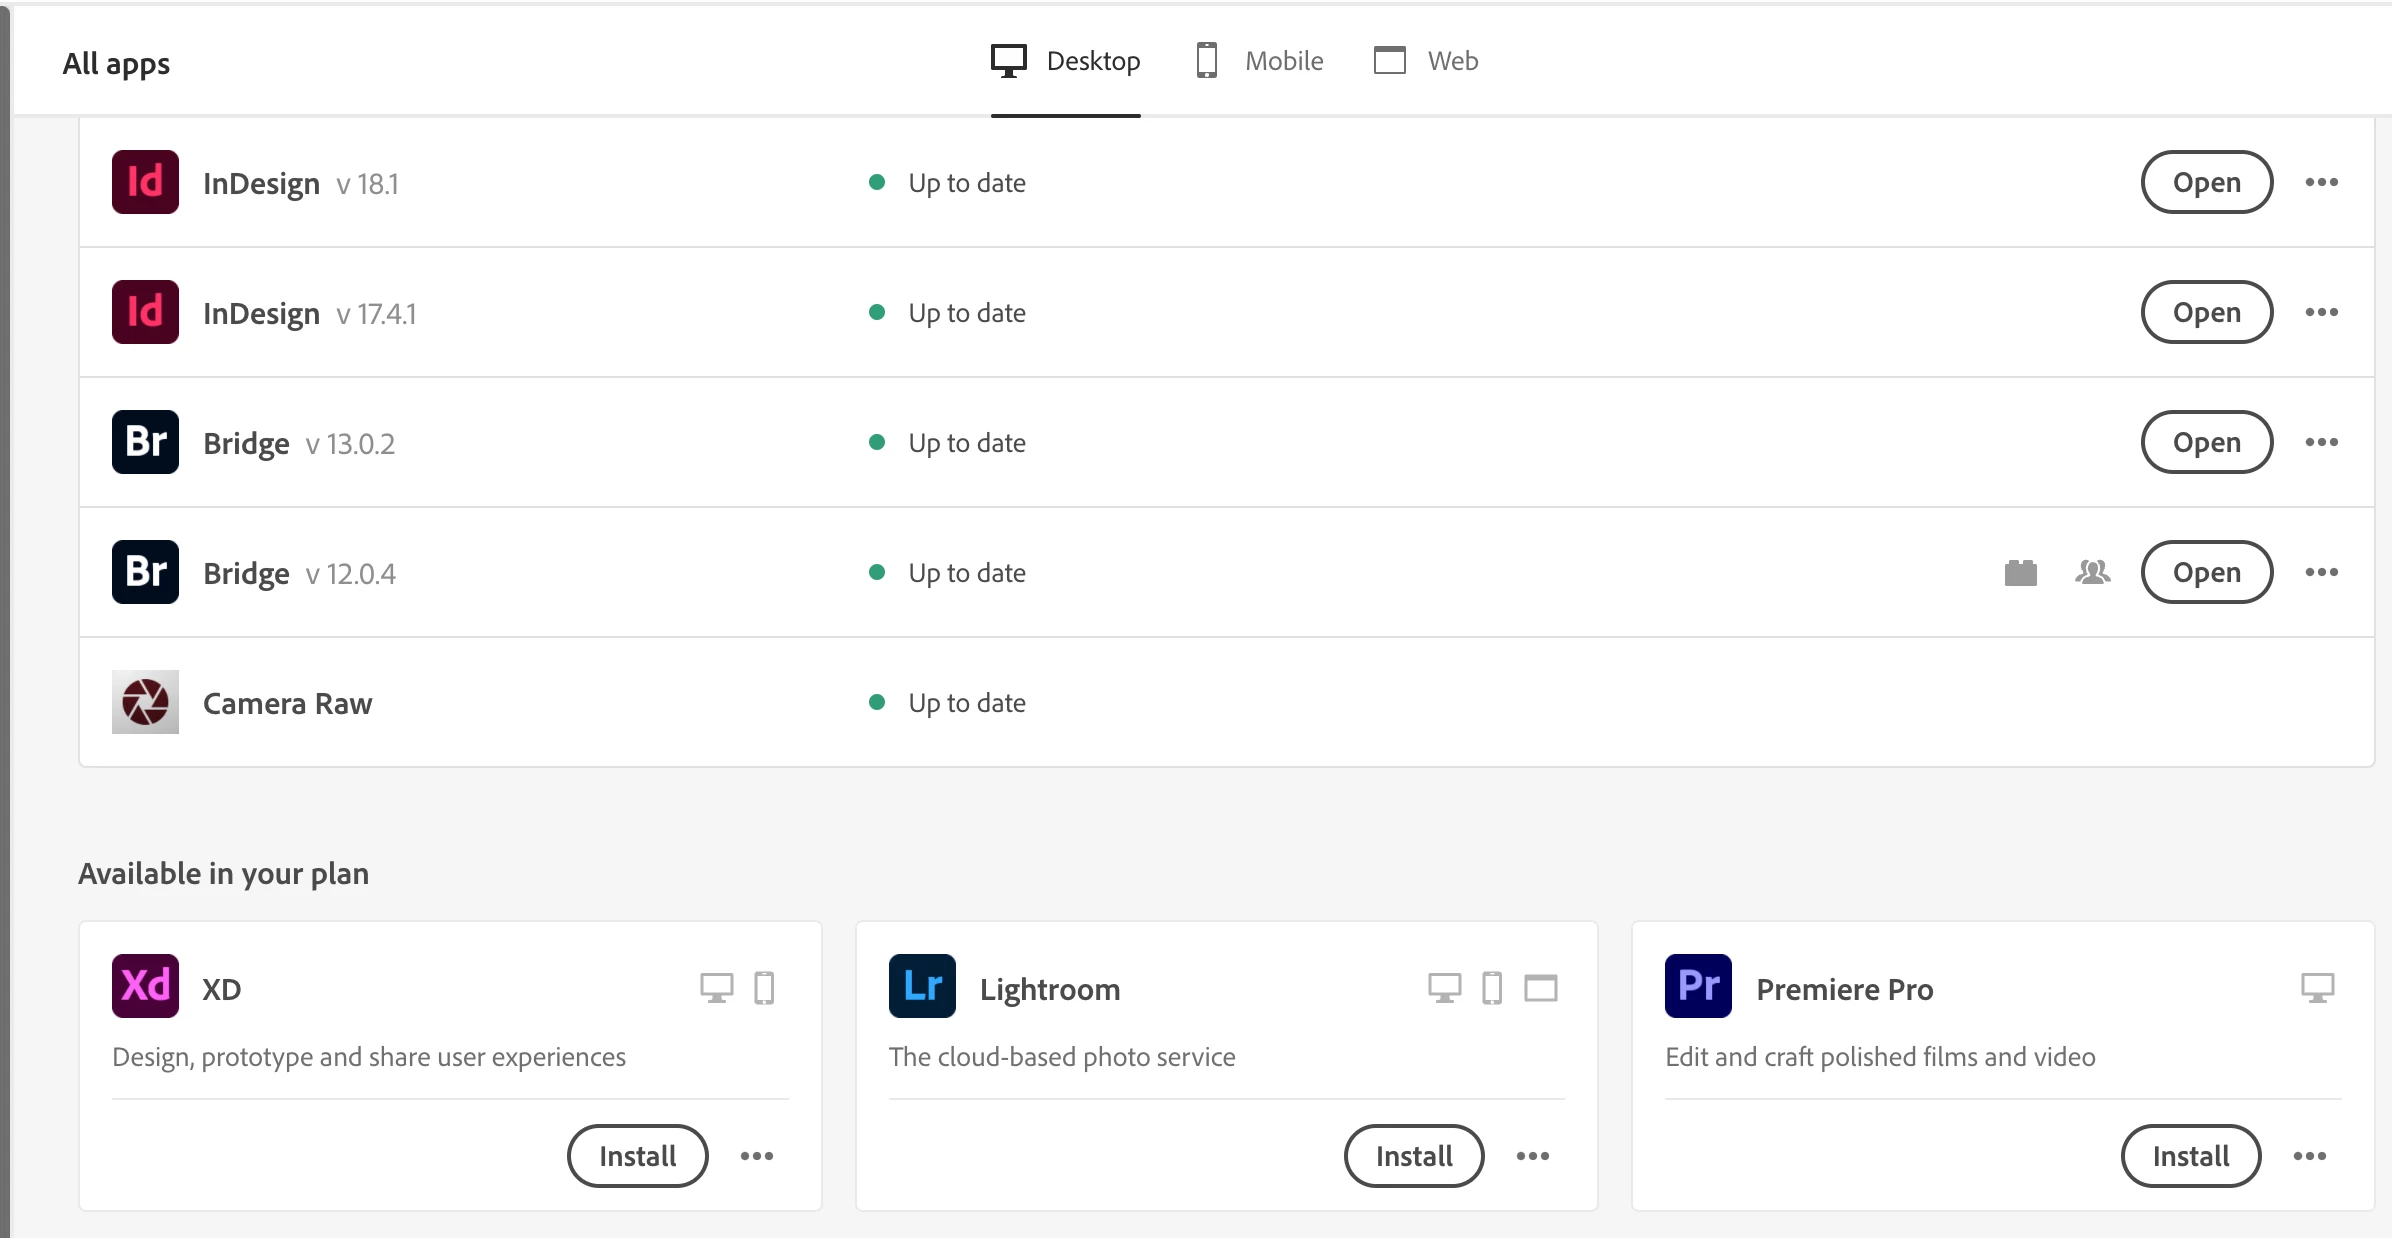The width and height of the screenshot is (2392, 1238).
Task: Select the Desktop tab
Action: click(1066, 61)
